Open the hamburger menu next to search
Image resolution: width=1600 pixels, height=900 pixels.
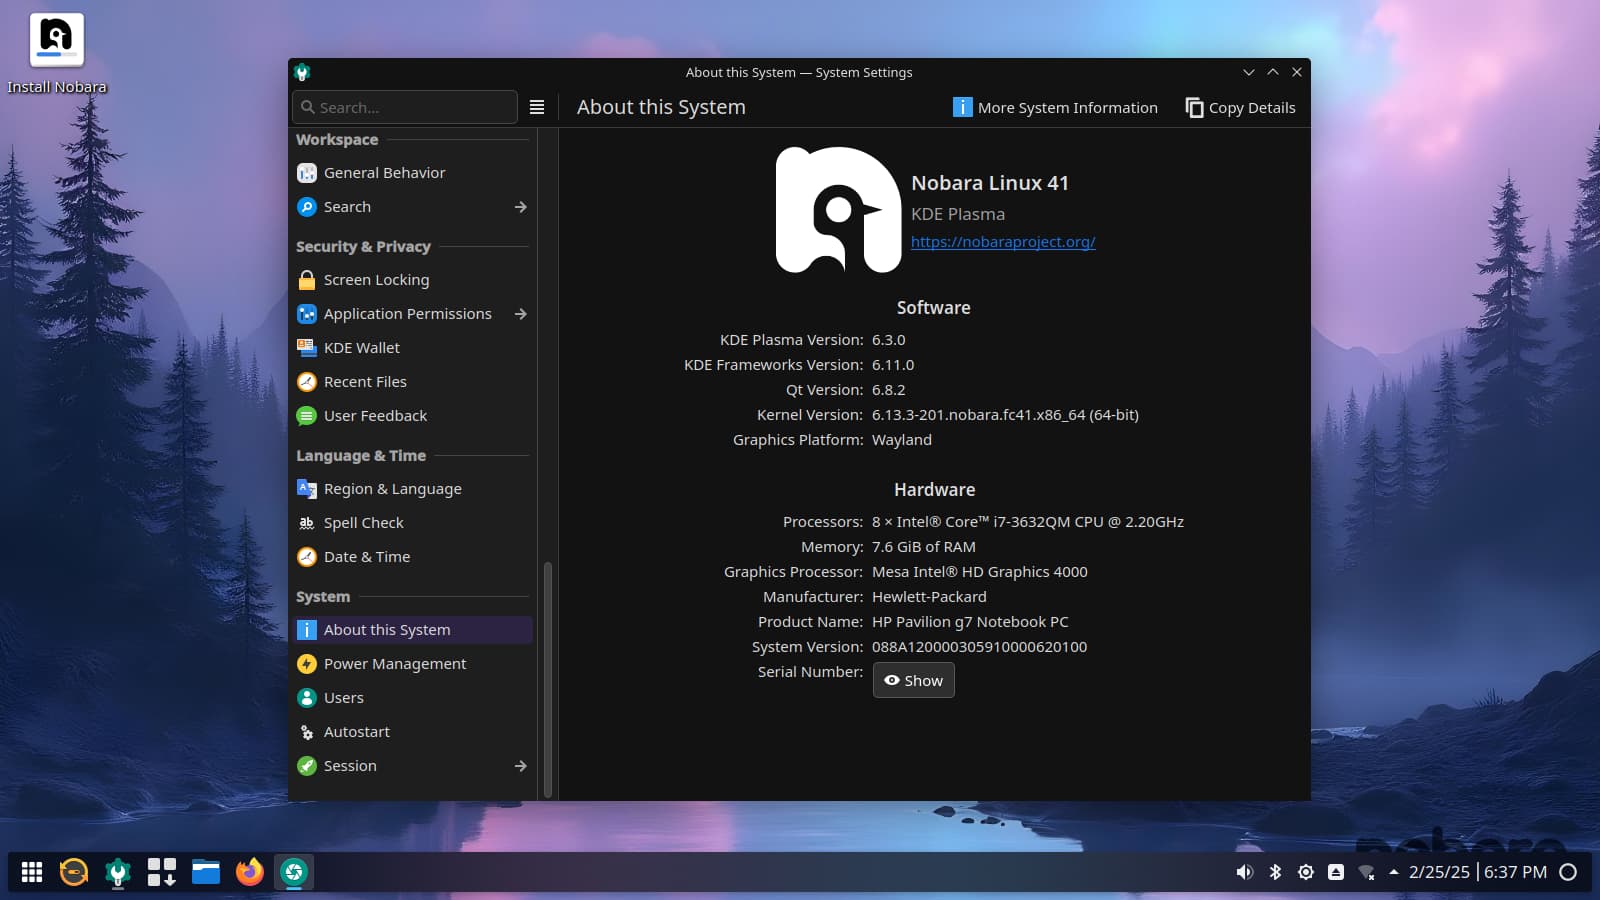pos(537,107)
